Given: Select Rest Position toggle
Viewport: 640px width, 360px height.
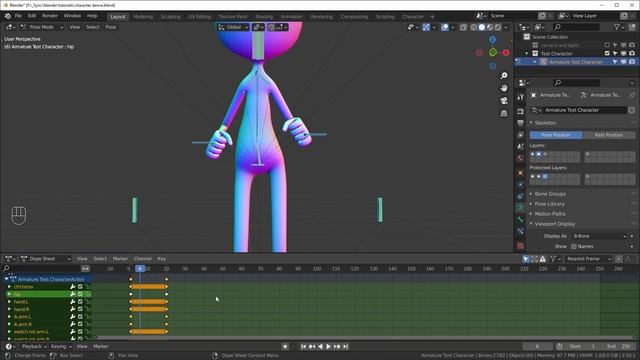Looking at the screenshot, I should point(609,135).
